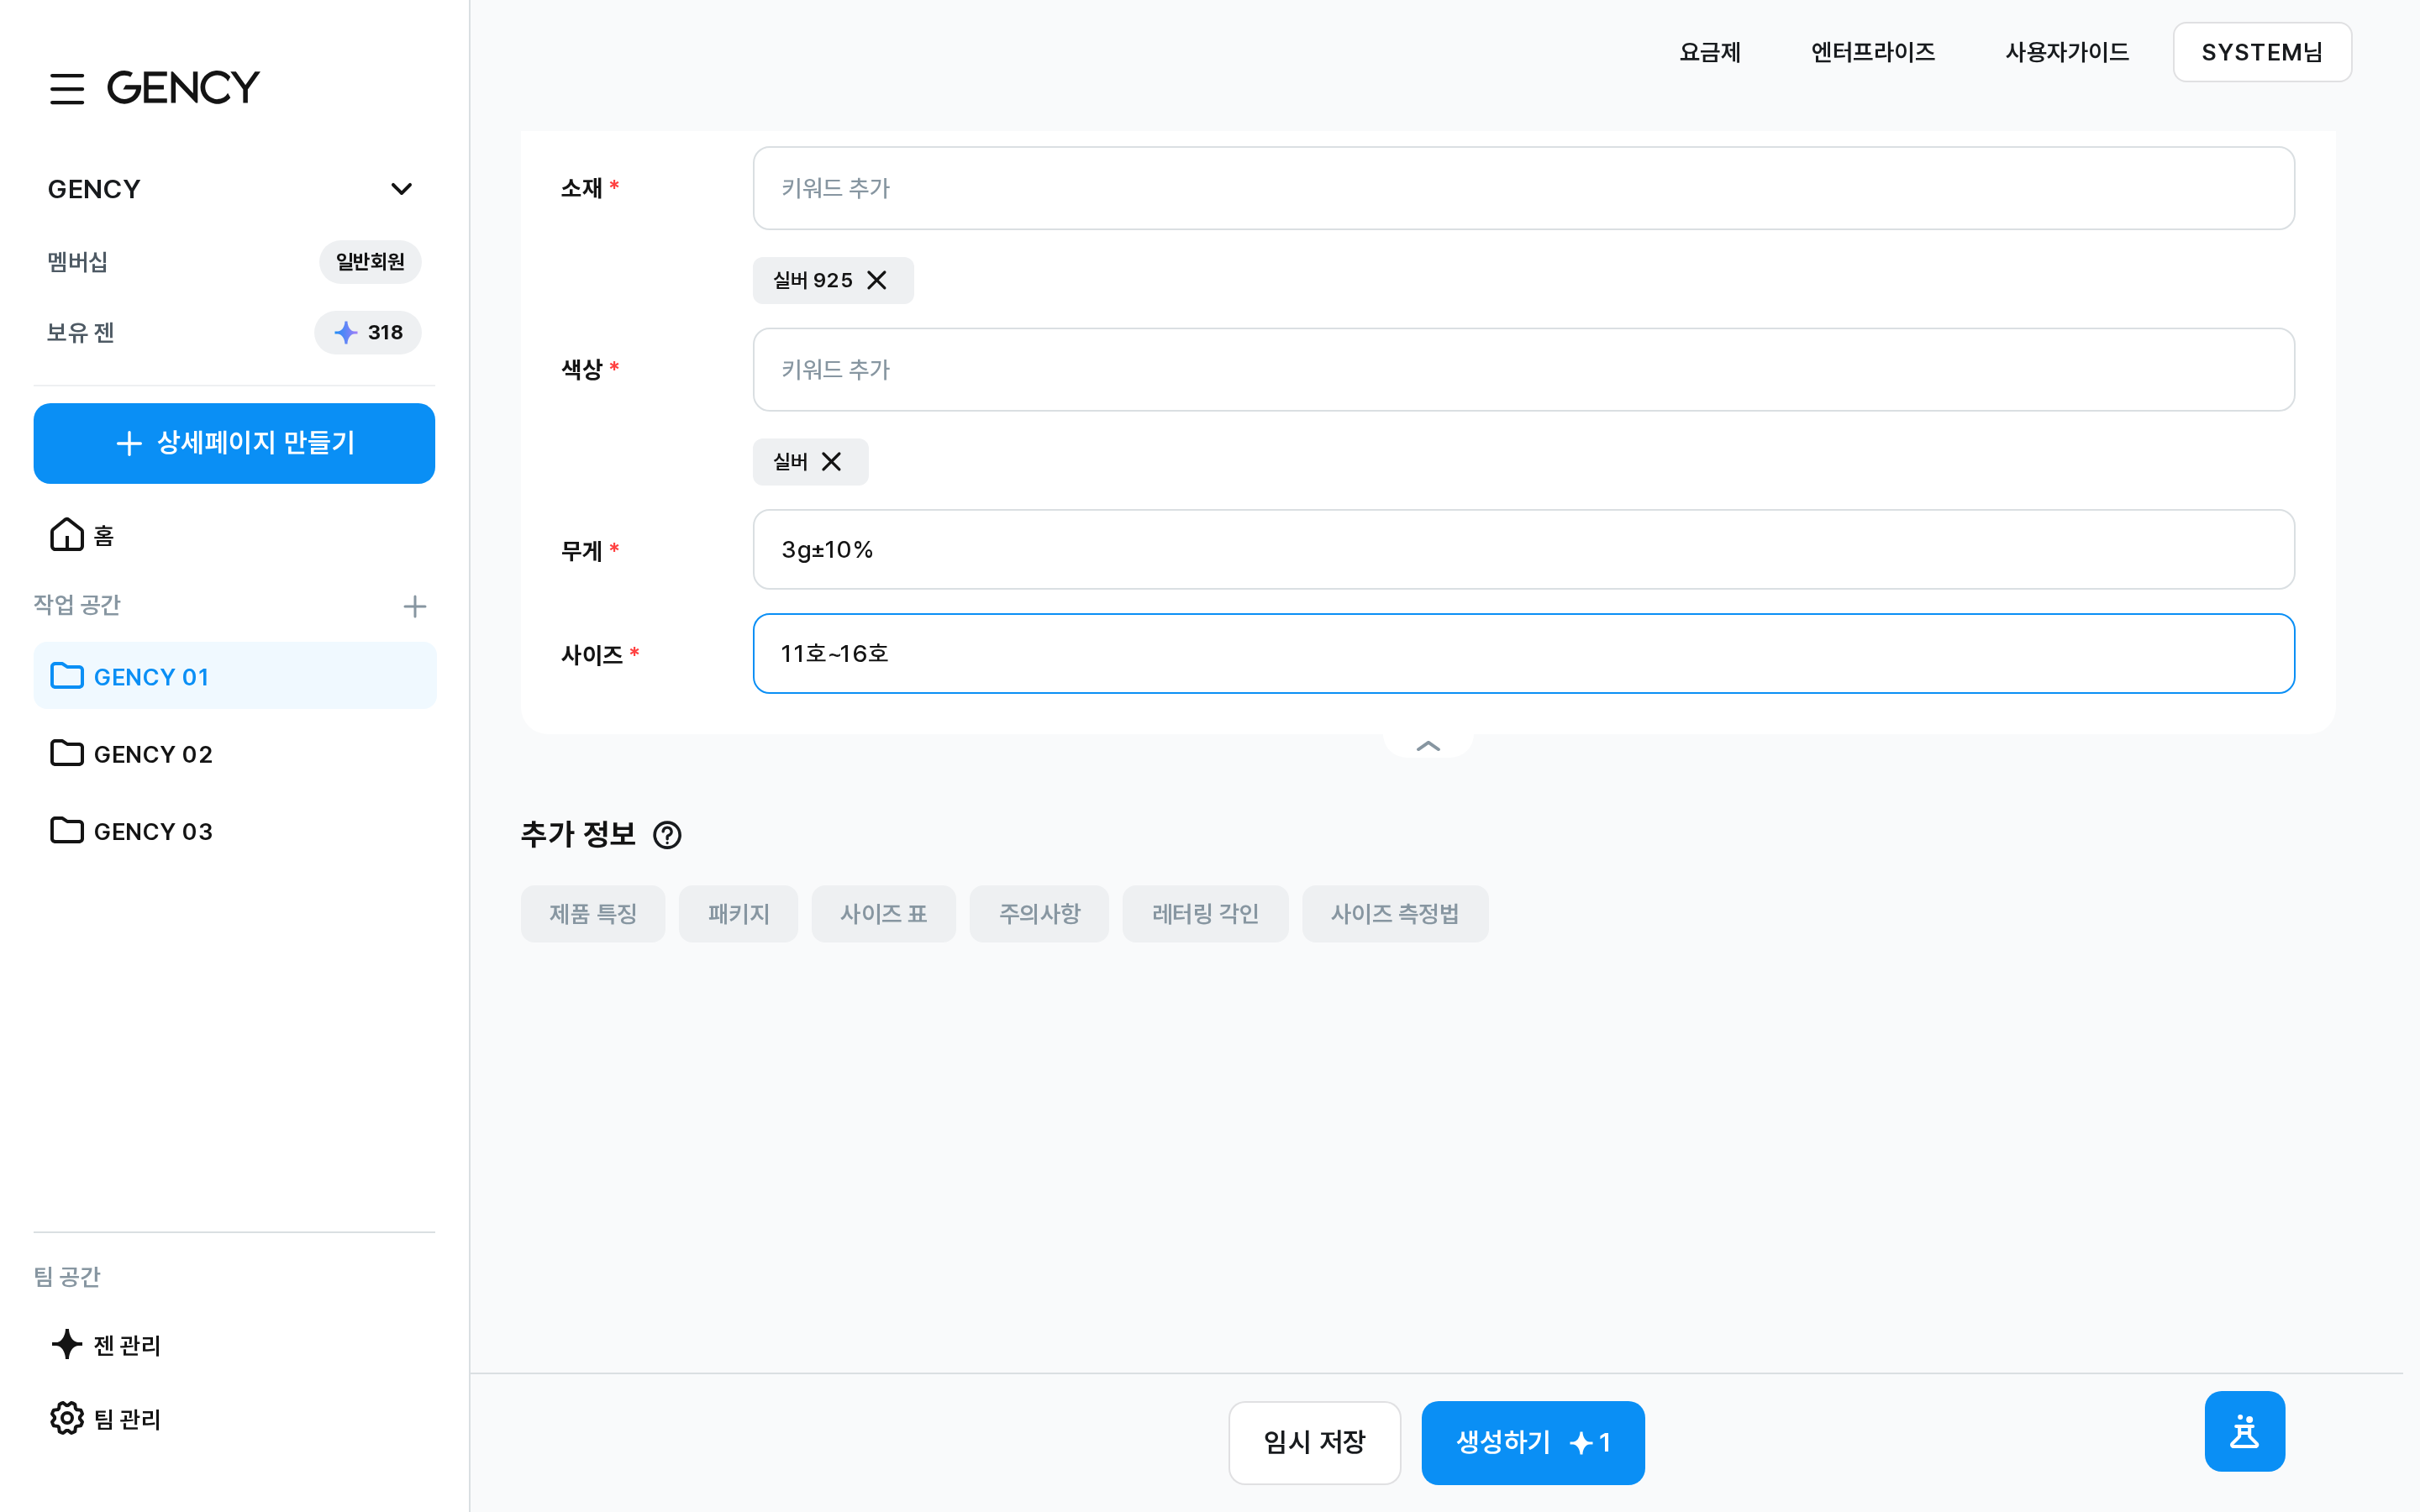This screenshot has width=2420, height=1512.
Task: Open the 엔터프라이즈 page
Action: click(x=1873, y=52)
